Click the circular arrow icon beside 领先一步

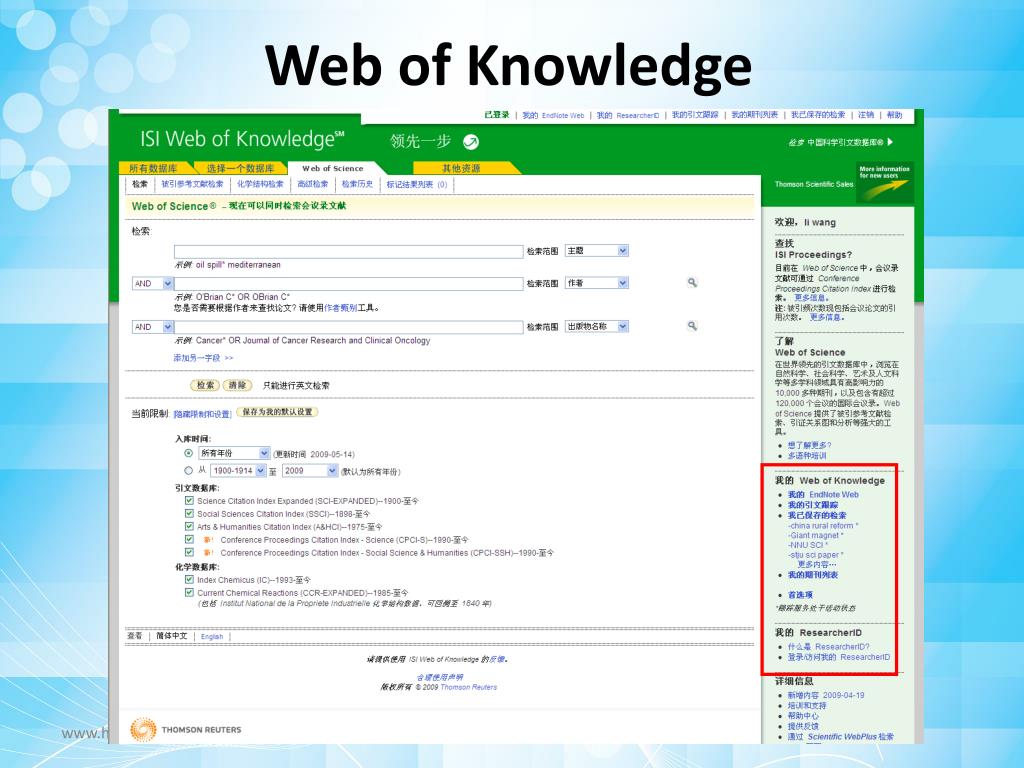point(471,142)
